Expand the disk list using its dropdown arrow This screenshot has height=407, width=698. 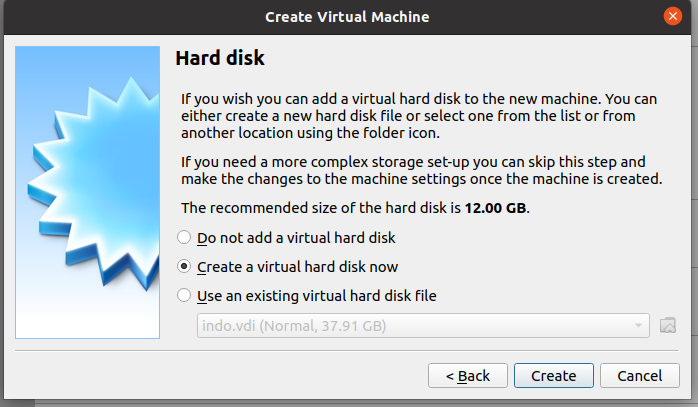coord(638,326)
